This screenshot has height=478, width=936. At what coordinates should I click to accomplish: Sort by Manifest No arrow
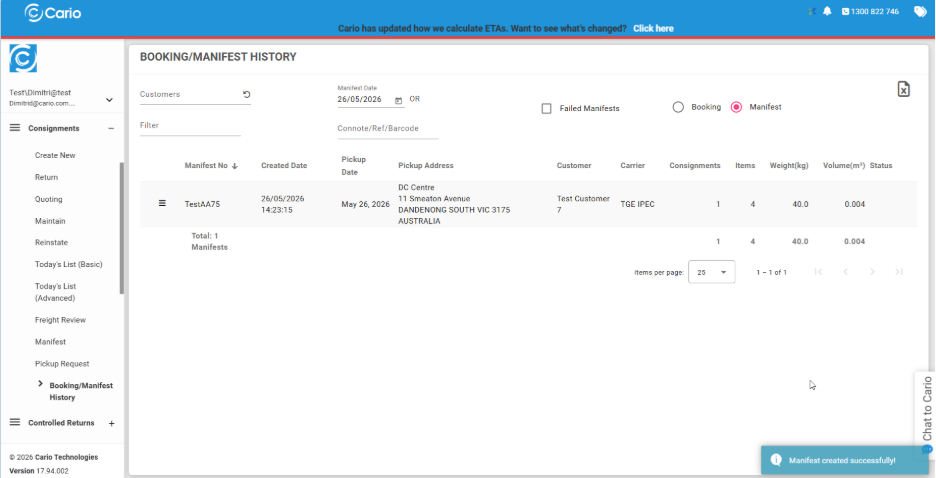(235, 166)
